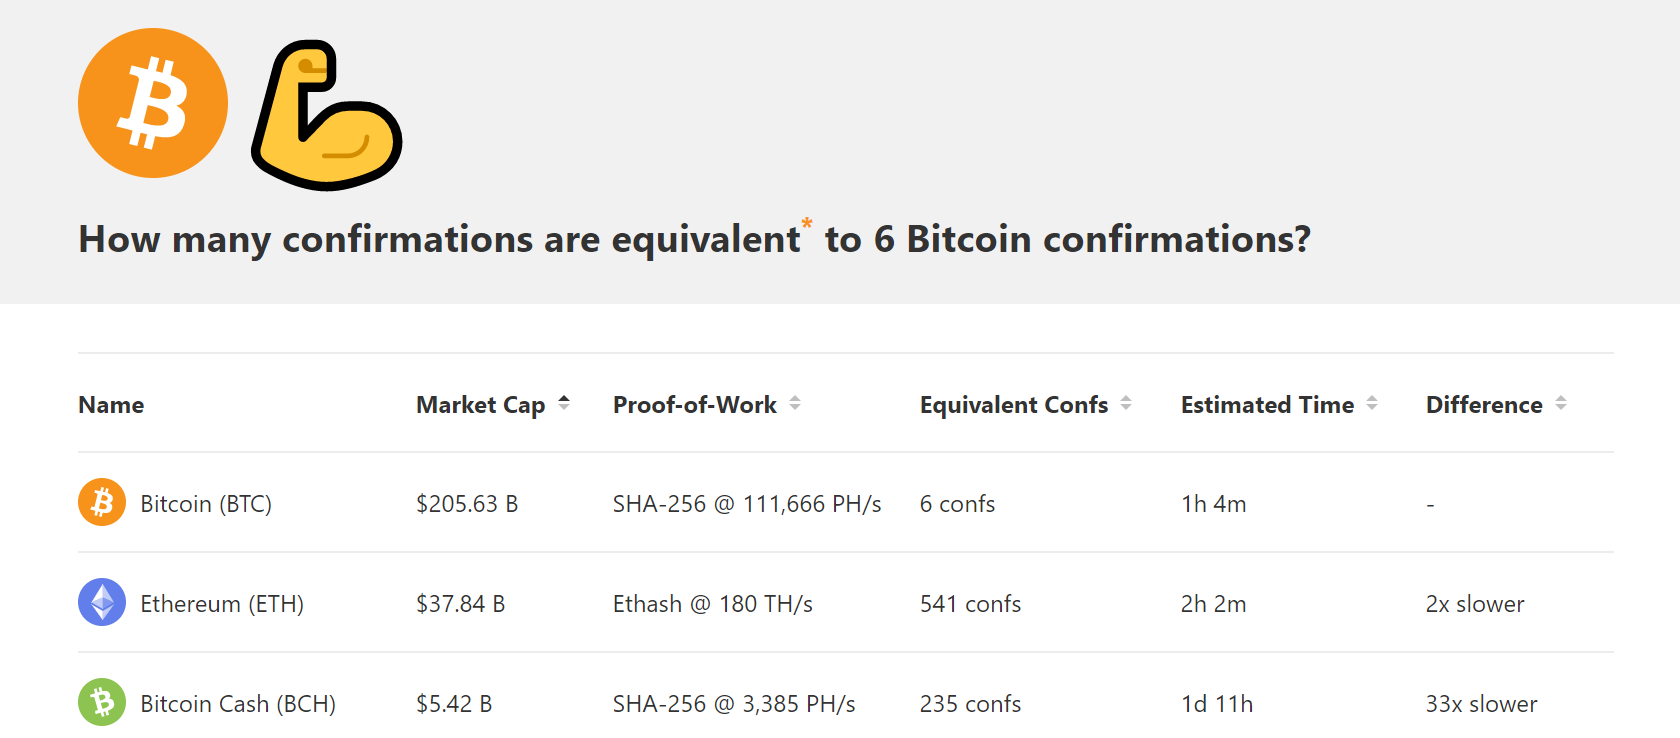Click the orange asterisk footnote marker
This screenshot has width=1680, height=738.
(x=806, y=224)
